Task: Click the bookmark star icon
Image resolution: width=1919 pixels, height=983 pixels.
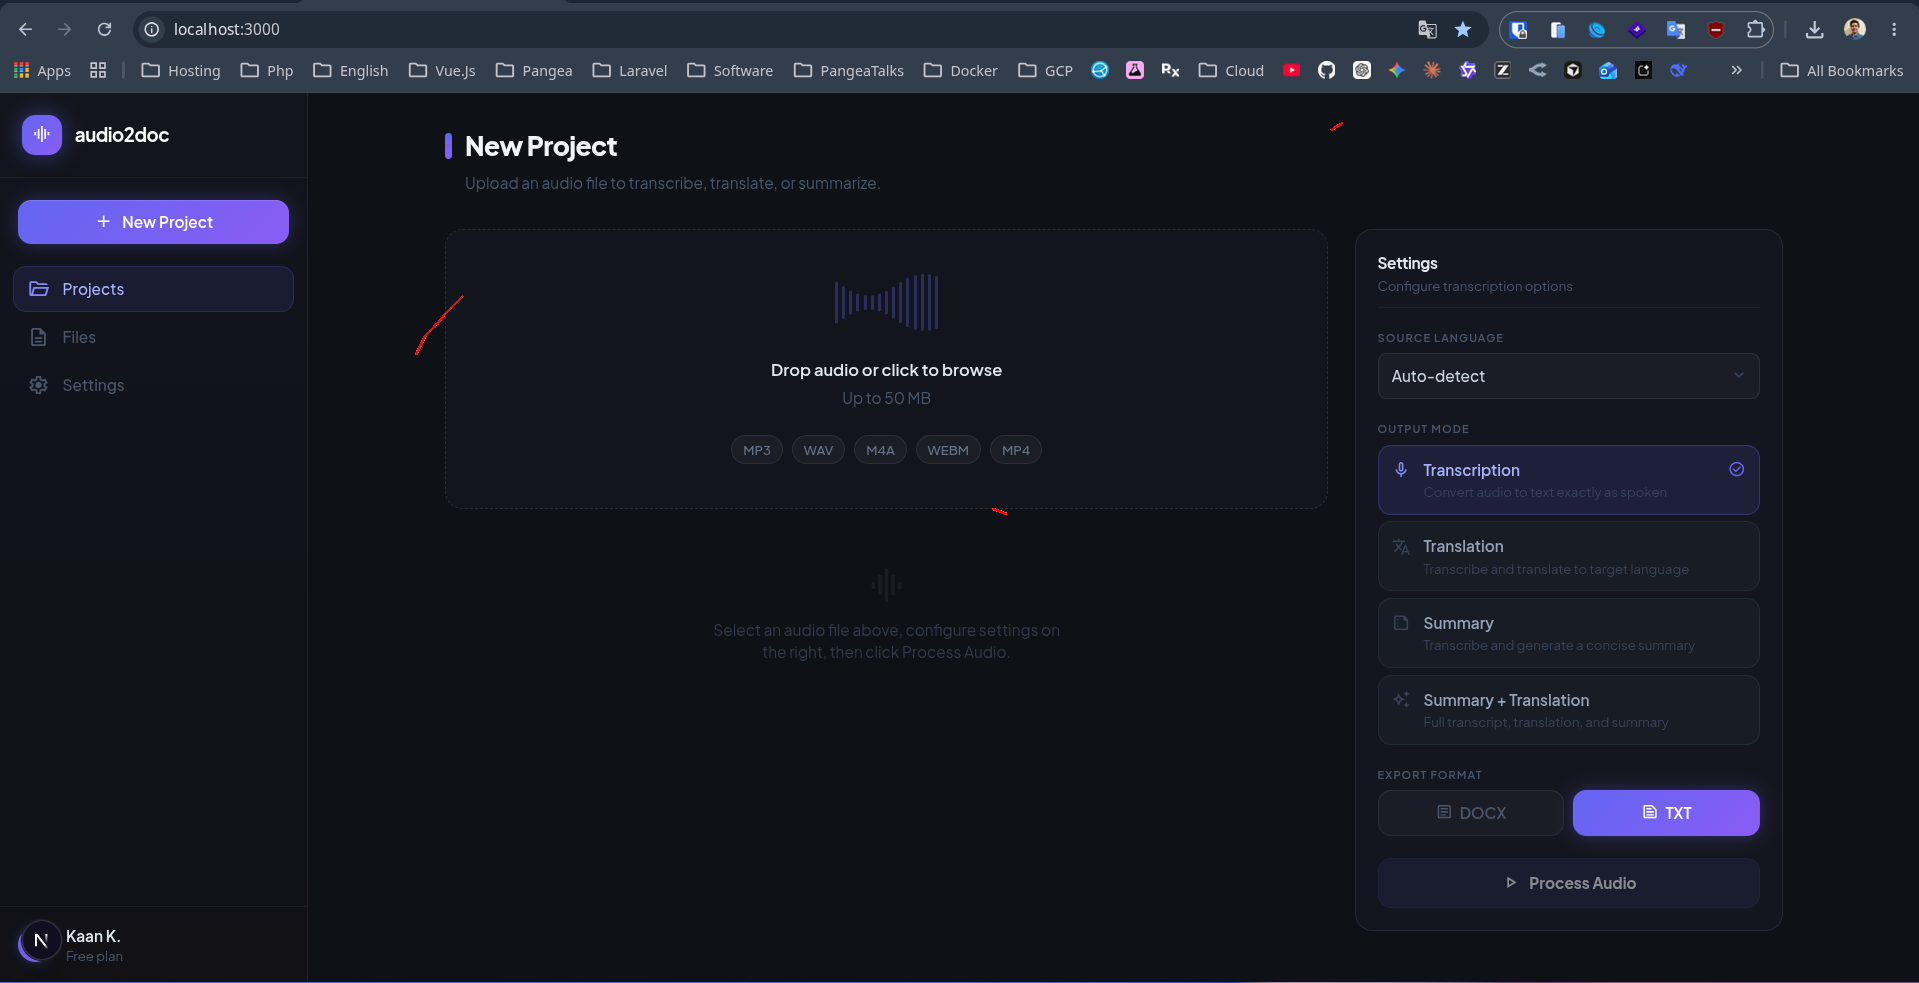Action: tap(1463, 29)
